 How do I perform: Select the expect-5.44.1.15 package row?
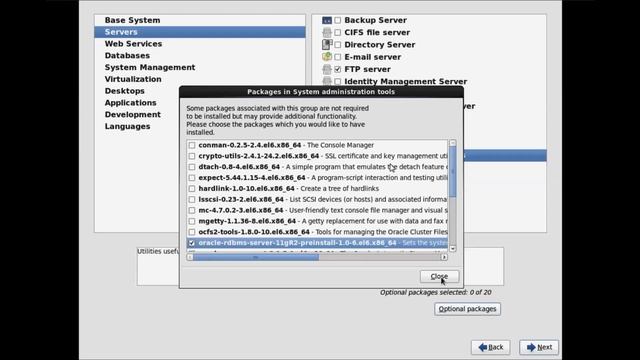[317, 178]
